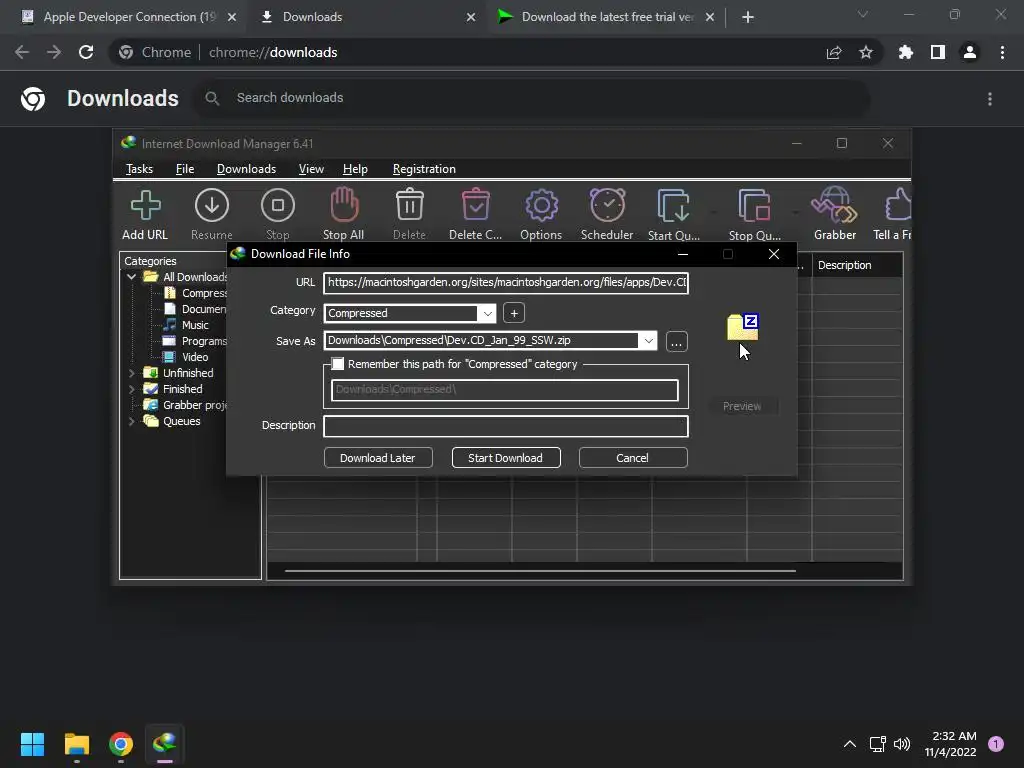
Task: Bookmark page with star icon
Action: 866,52
